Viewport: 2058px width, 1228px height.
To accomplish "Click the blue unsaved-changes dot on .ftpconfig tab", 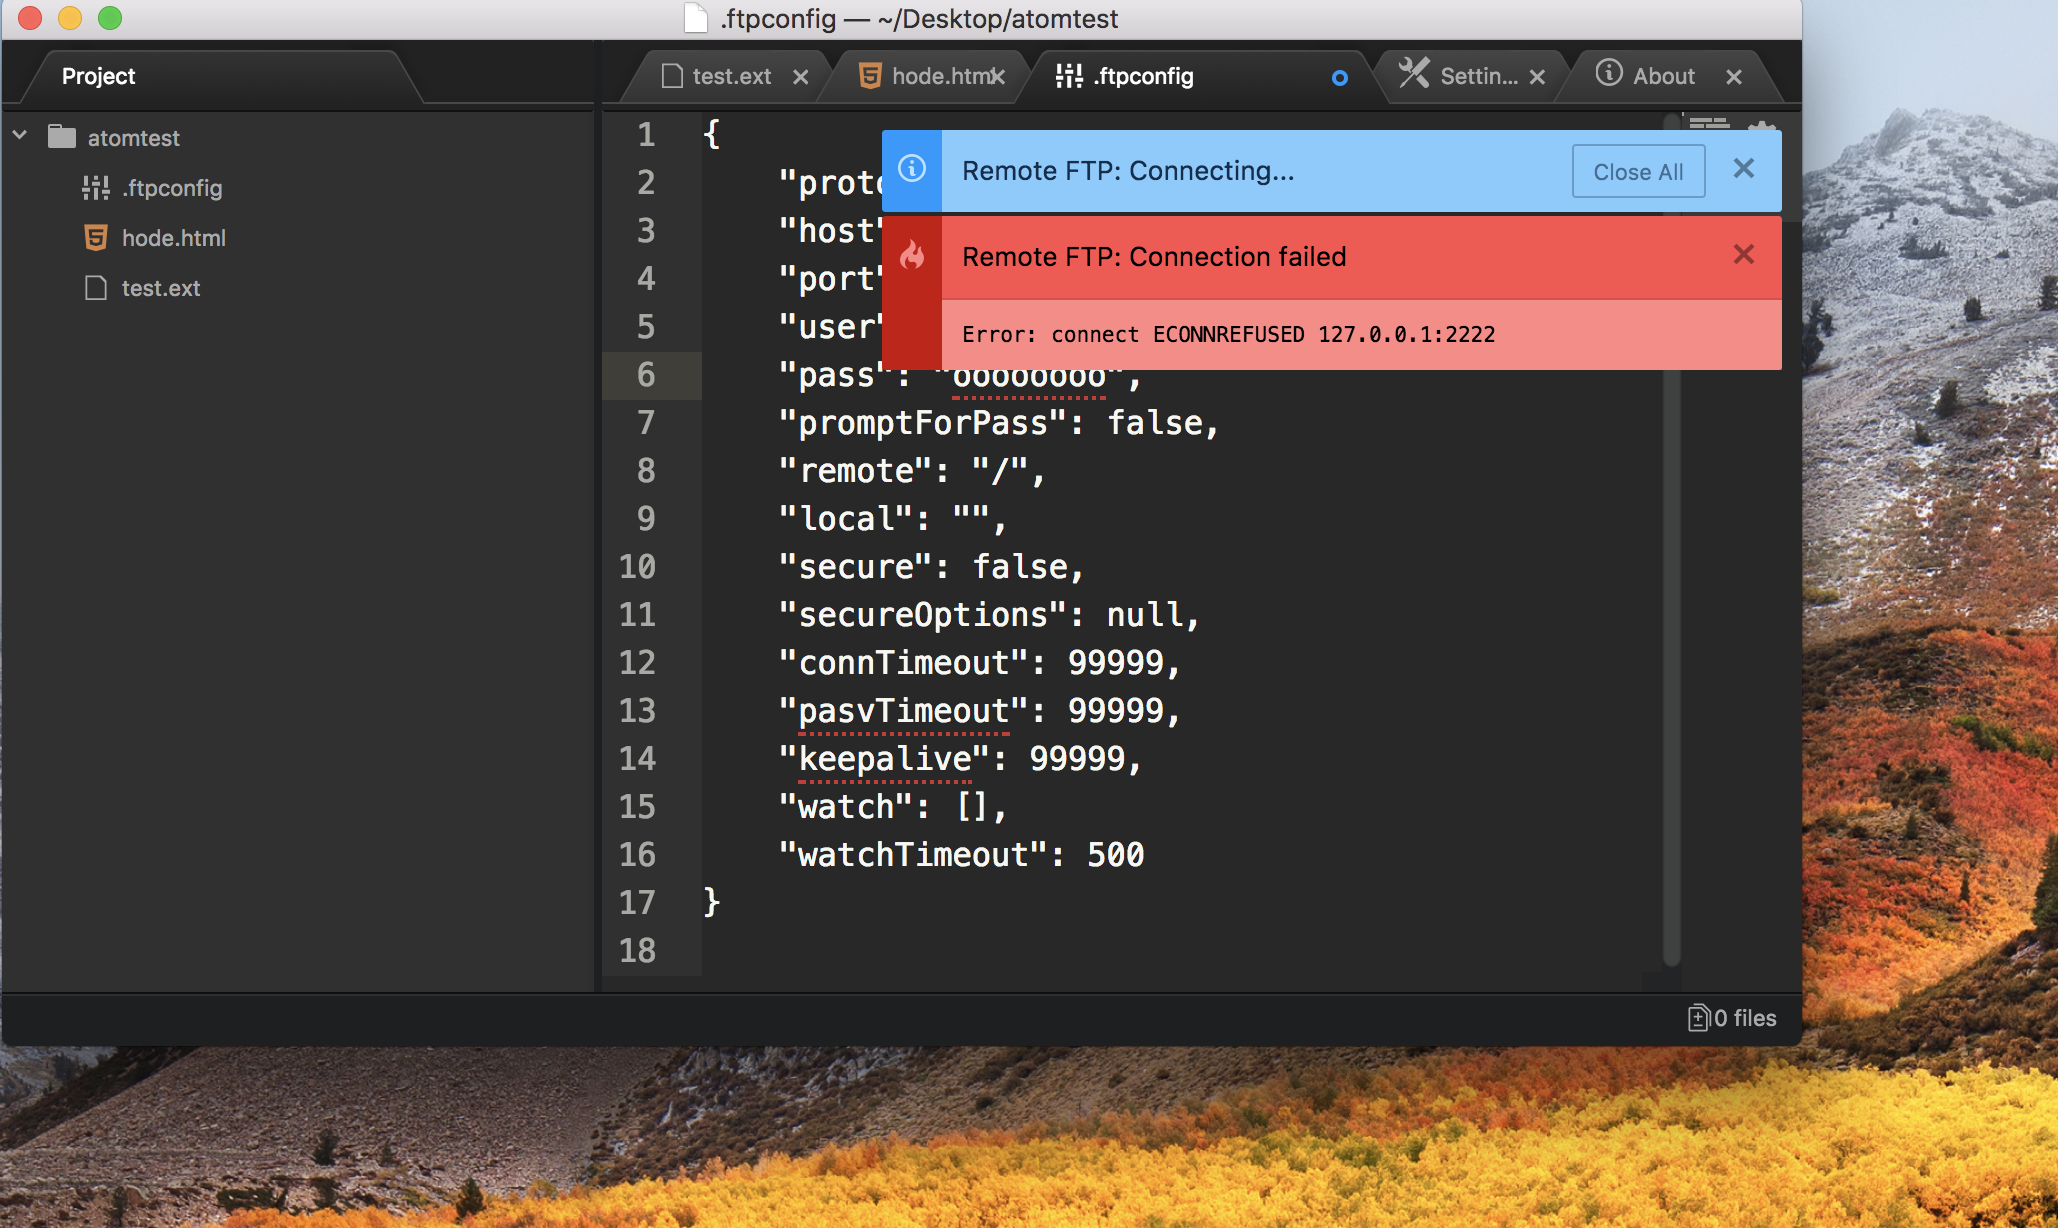I will click(1339, 78).
